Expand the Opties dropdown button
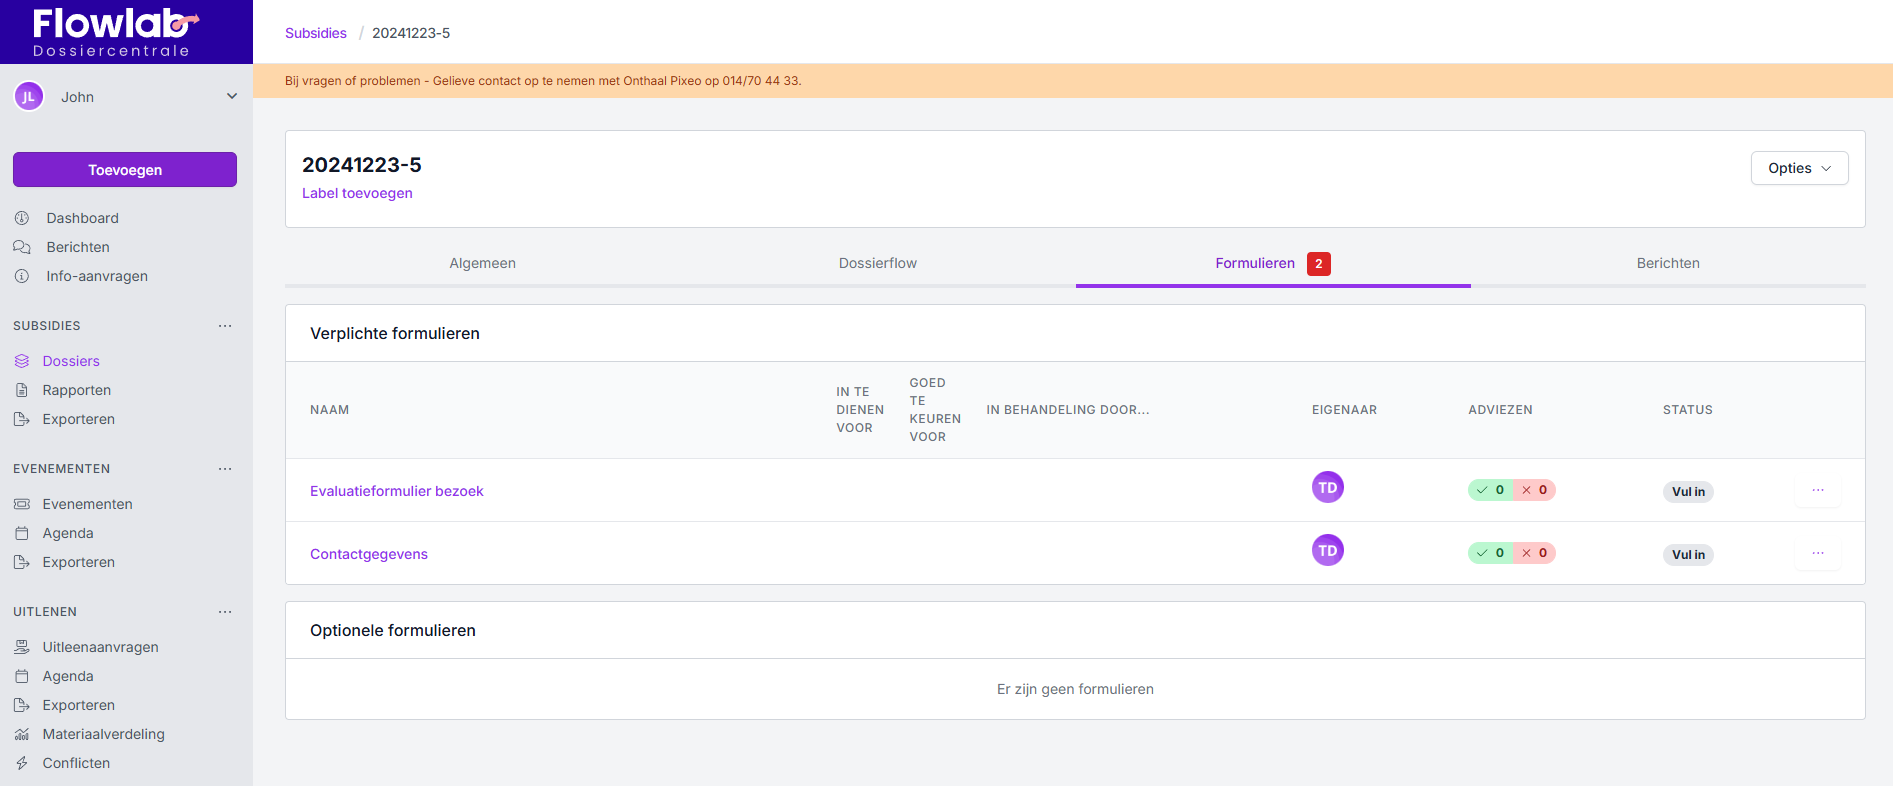This screenshot has height=786, width=1893. coord(1799,168)
